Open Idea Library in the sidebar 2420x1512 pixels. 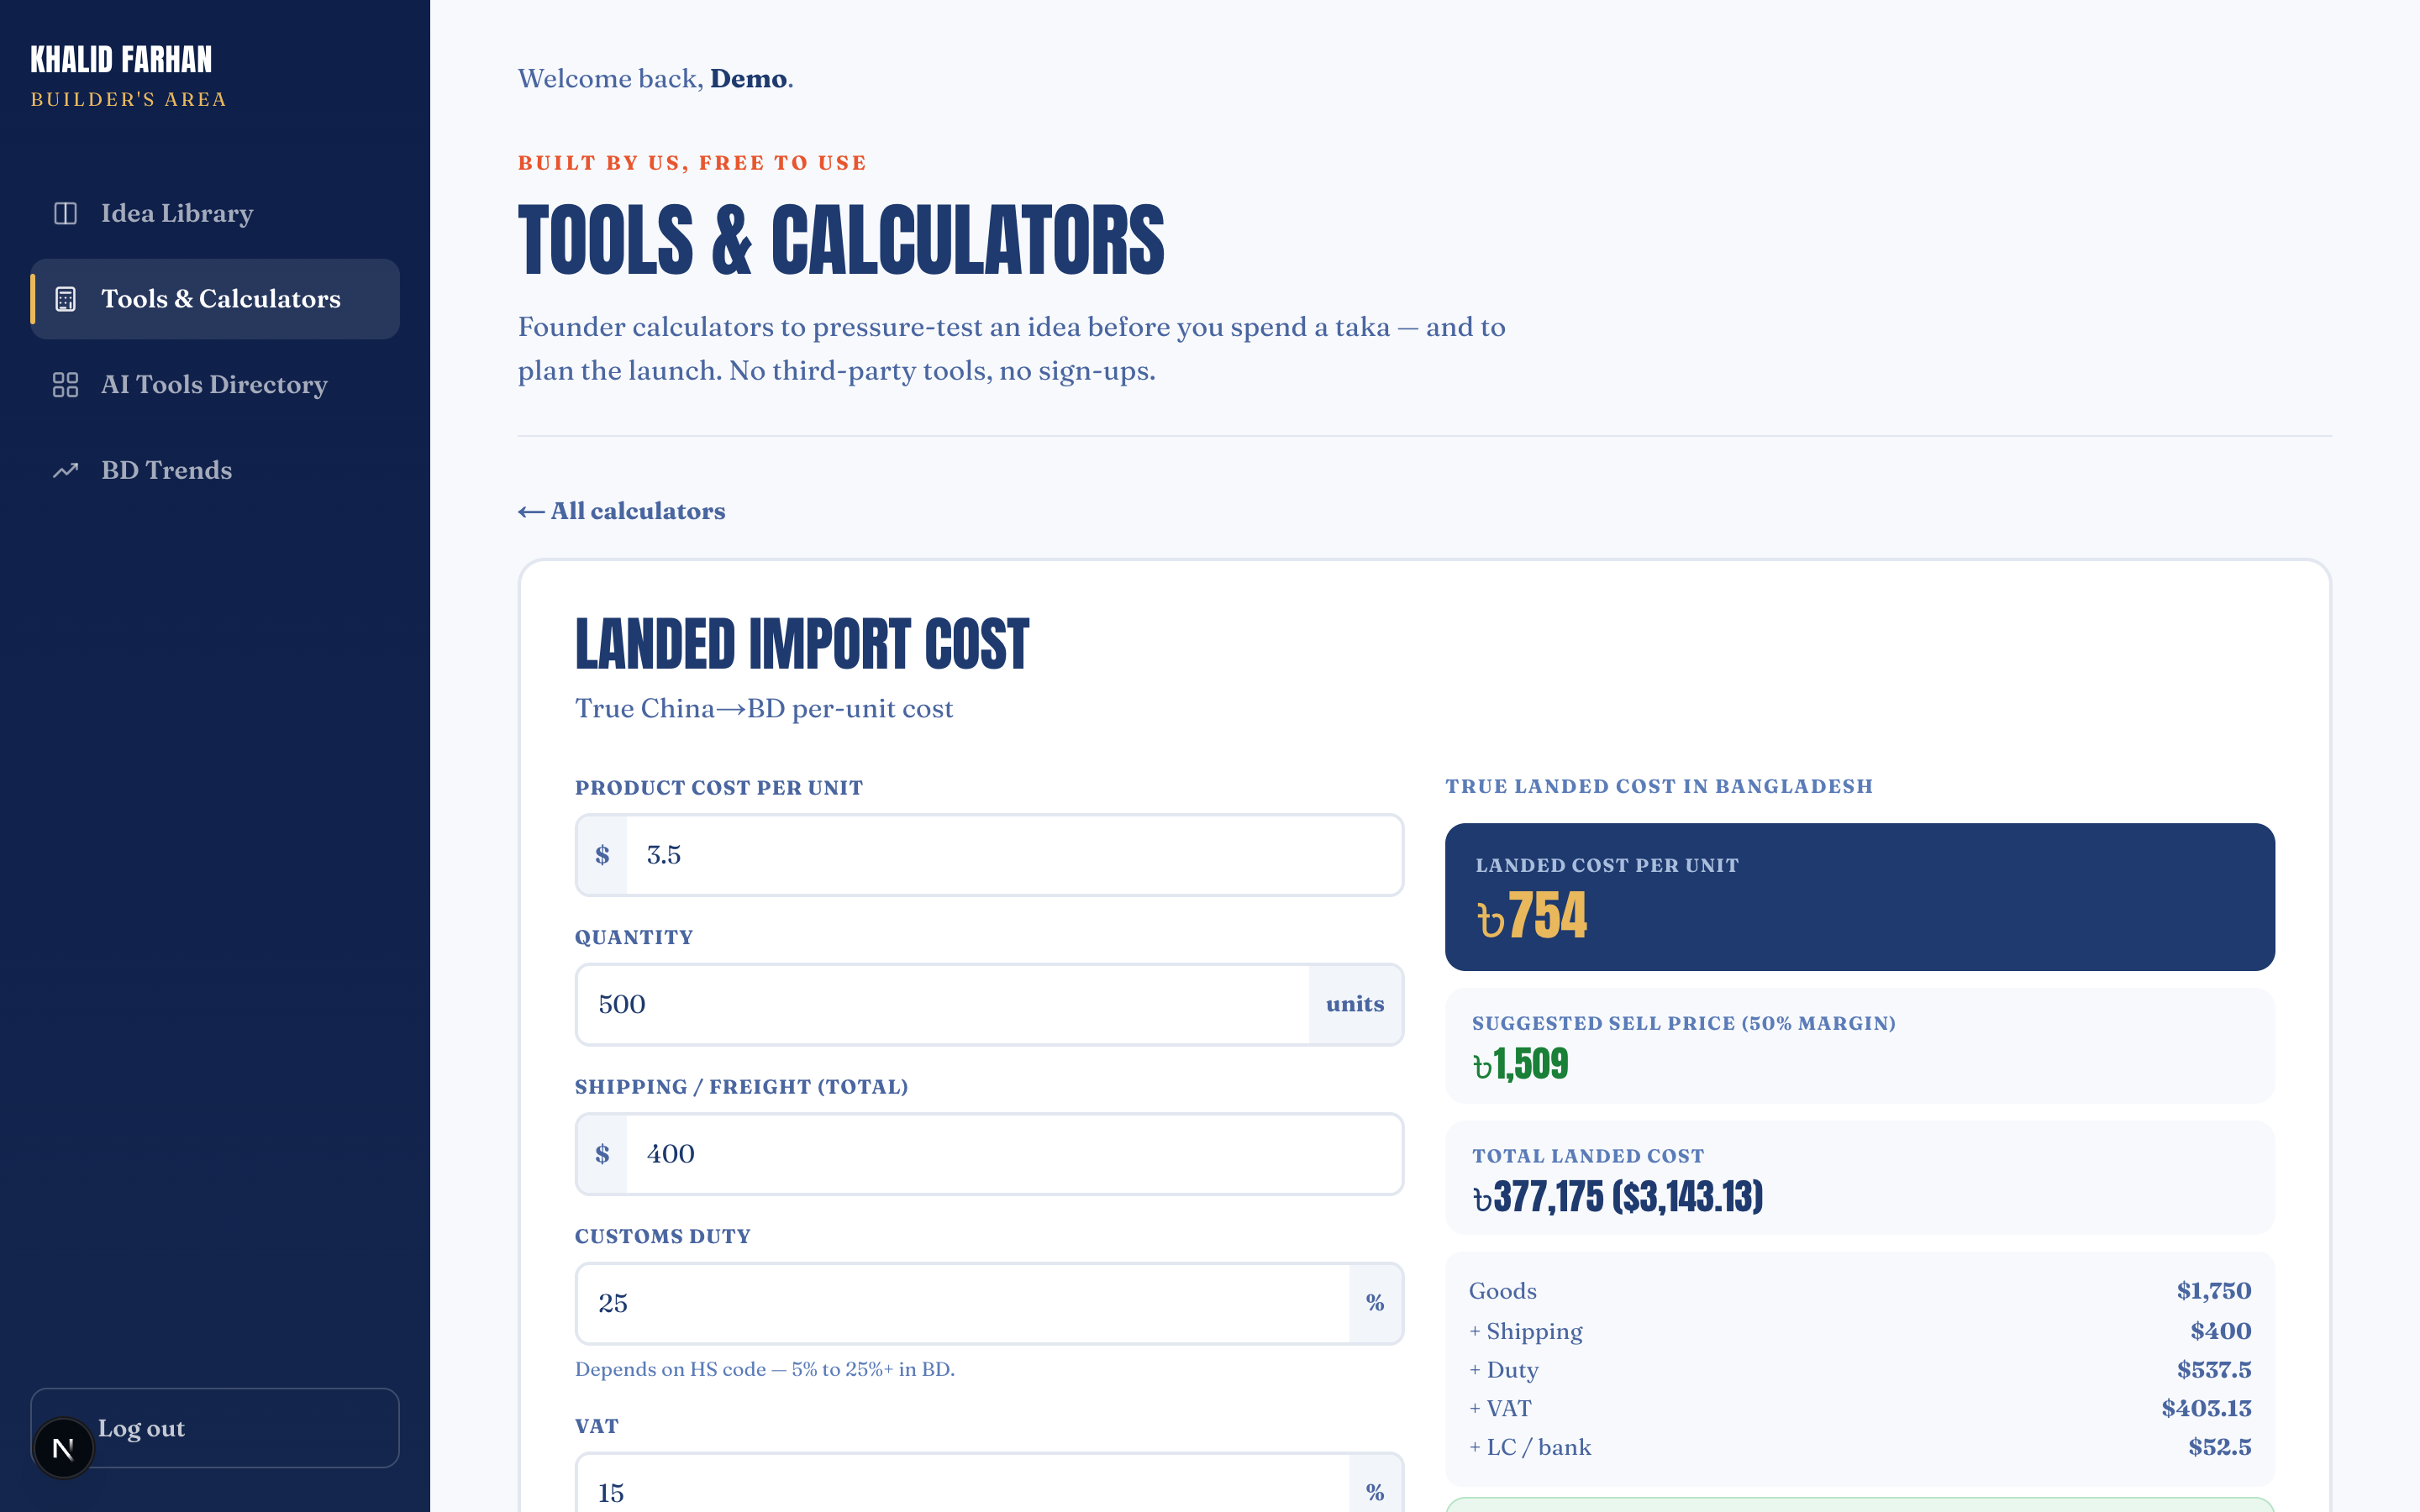click(x=215, y=213)
